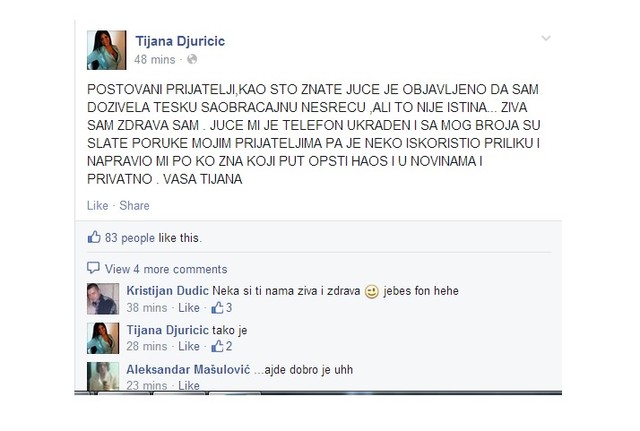Click thumbs-up icon with 3 likes
The width and height of the screenshot is (640, 431).
coord(217,307)
